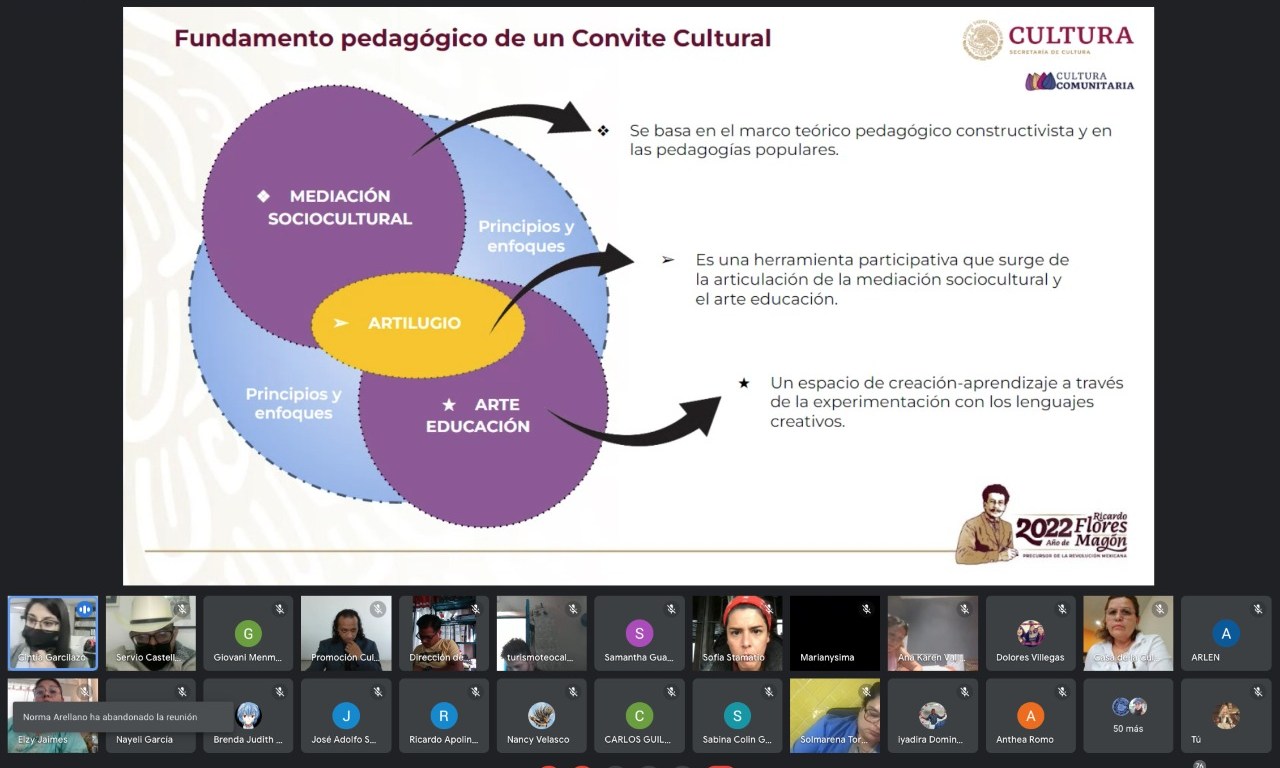
Task: Click the "Norma Arellano ha abandonado" notification
Action: click(110, 717)
